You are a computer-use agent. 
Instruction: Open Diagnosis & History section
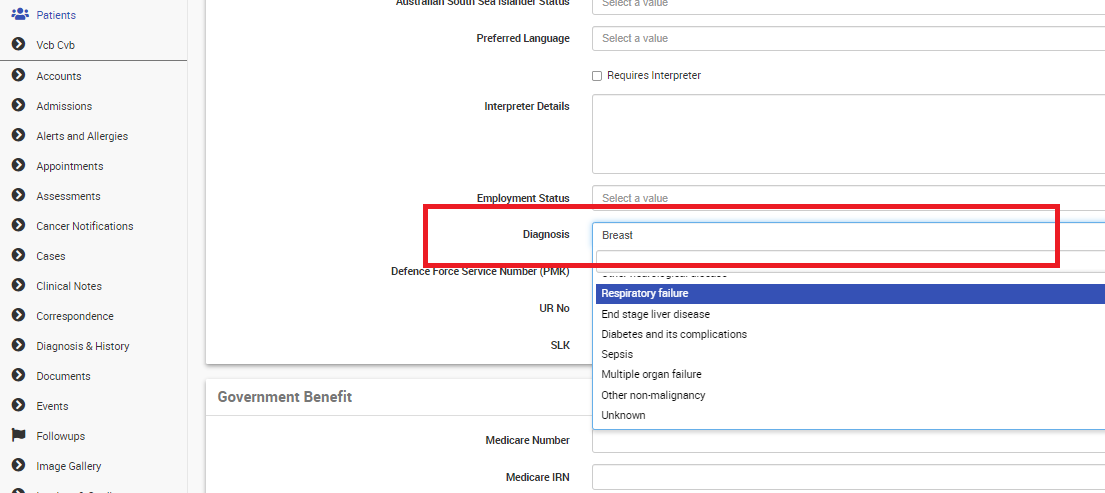[x=83, y=347]
